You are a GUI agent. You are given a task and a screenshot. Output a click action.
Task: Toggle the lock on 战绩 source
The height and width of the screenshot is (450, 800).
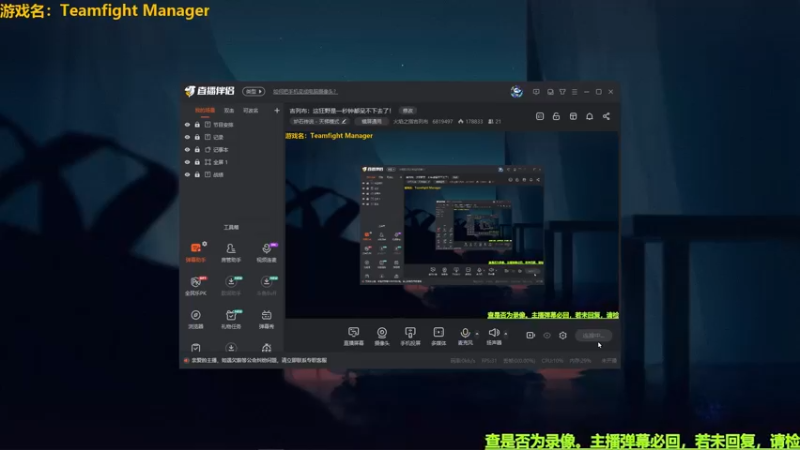click(x=197, y=174)
